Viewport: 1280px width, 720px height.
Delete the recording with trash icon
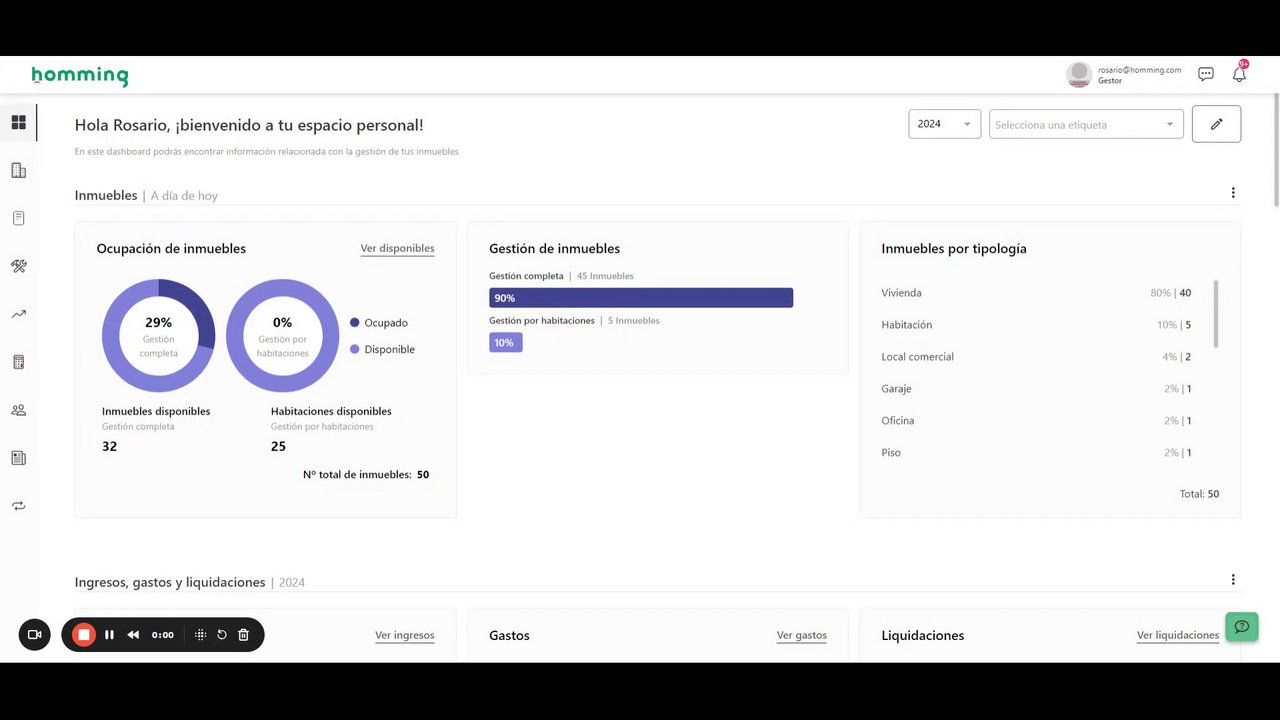click(243, 635)
